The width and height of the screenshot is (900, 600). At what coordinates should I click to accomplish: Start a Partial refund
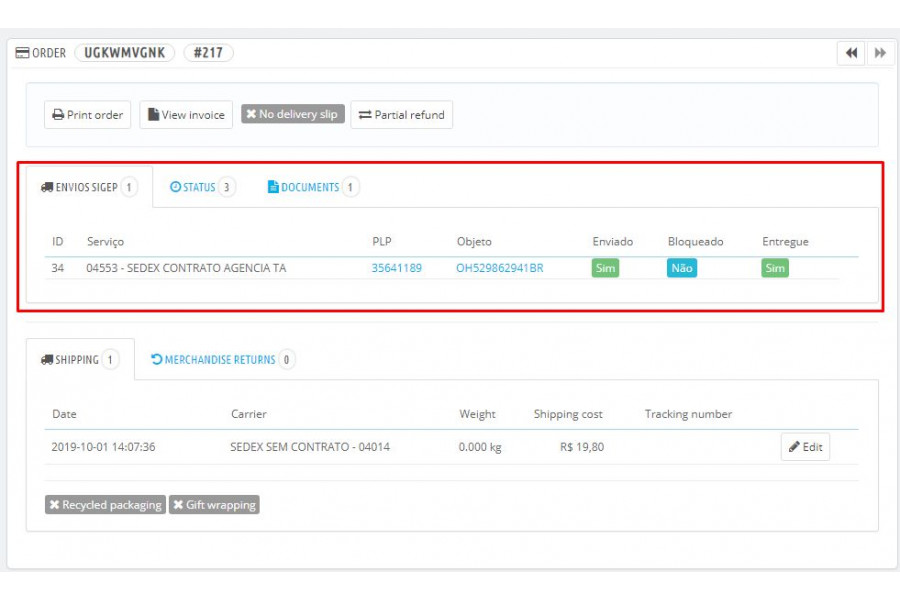click(401, 115)
